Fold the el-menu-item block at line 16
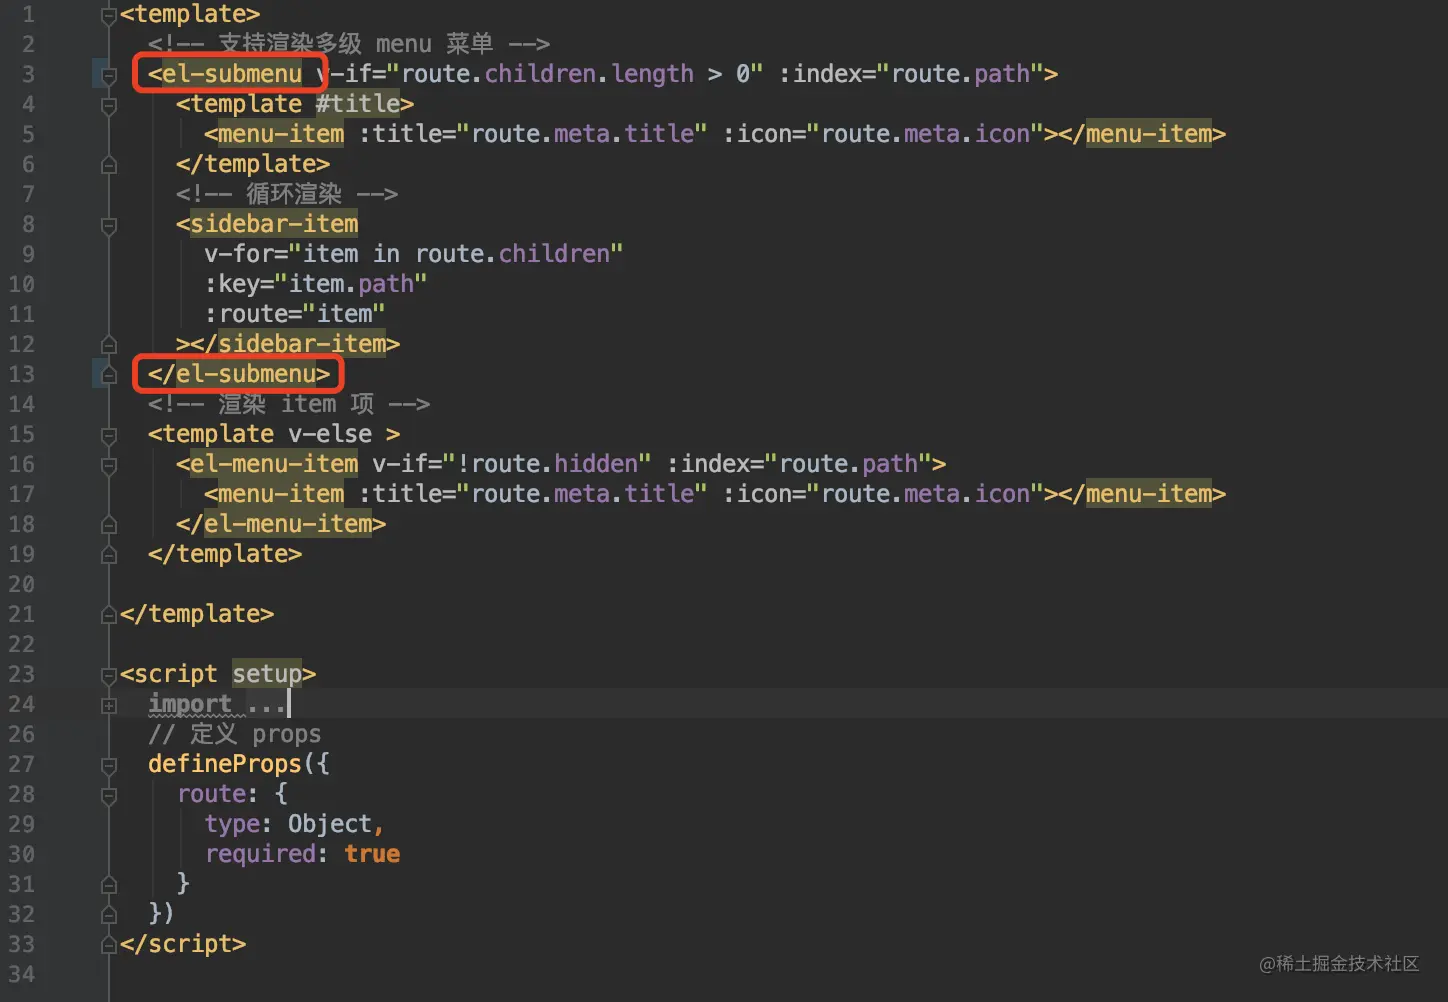1448x1002 pixels. pos(109,465)
